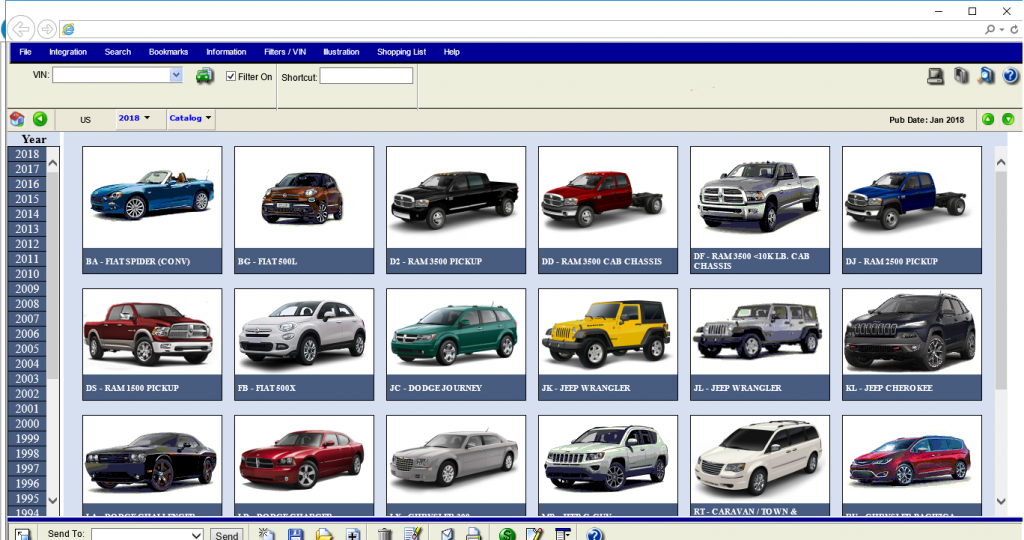Click the browser back arrow
Screen dimensions: 1024x540
coord(21,29)
